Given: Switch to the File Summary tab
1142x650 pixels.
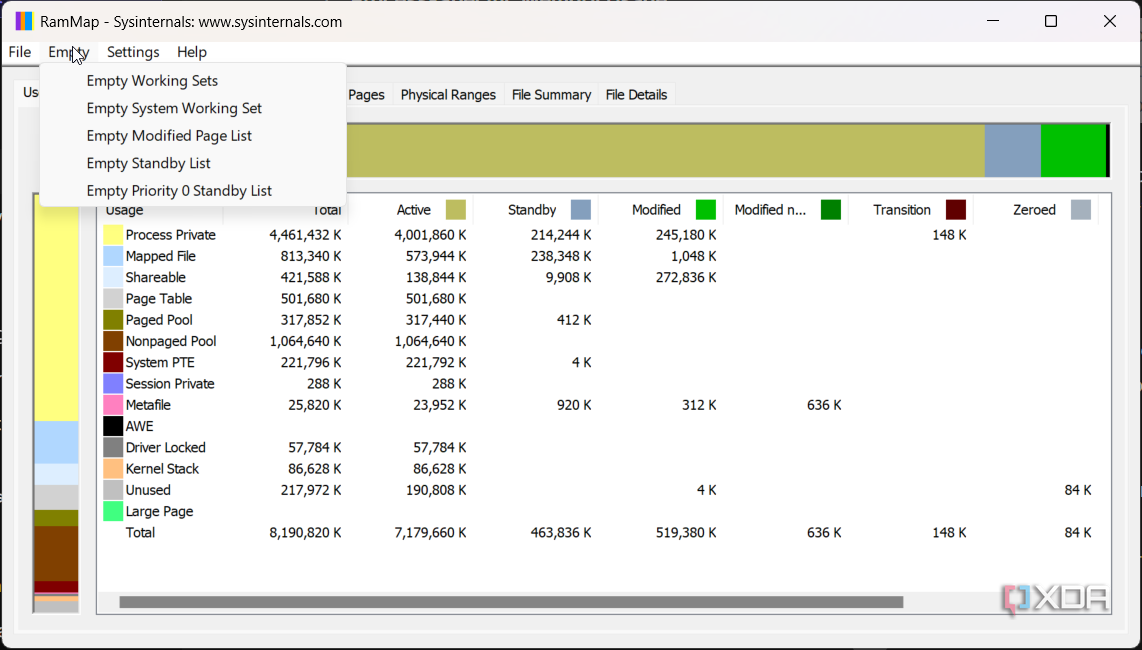Looking at the screenshot, I should [x=551, y=95].
